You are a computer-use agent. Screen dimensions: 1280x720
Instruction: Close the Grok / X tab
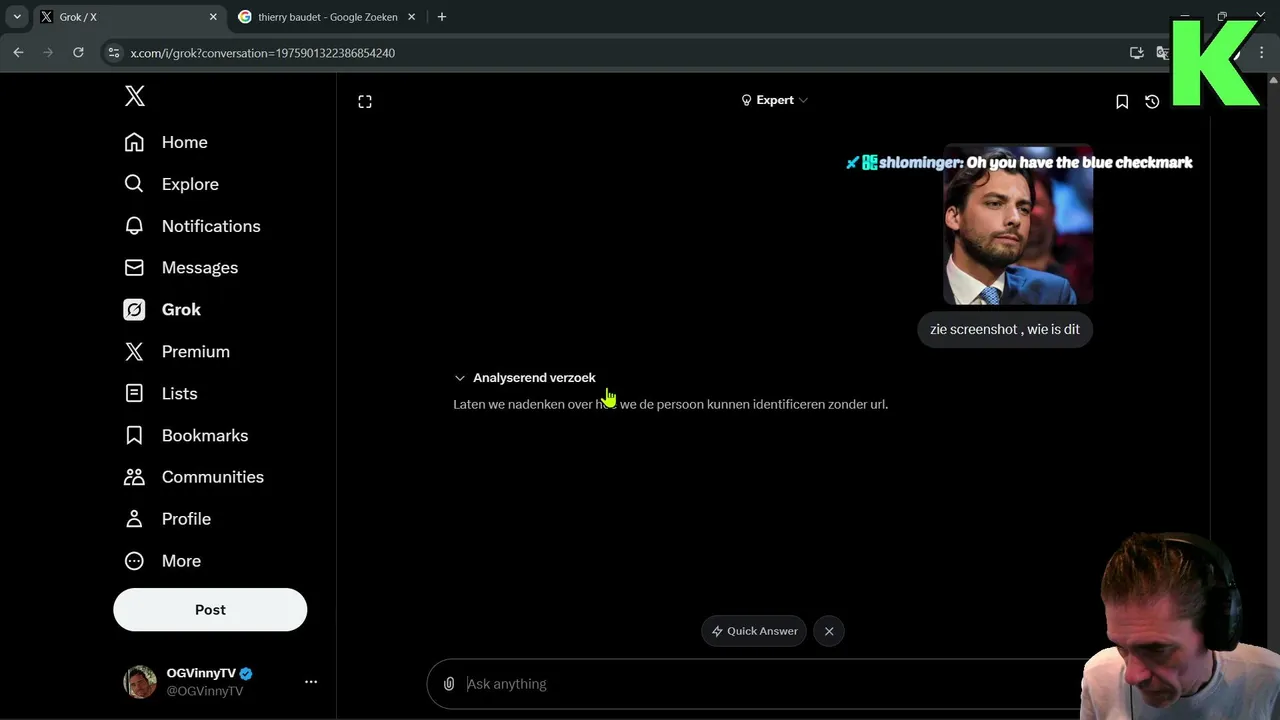213,17
